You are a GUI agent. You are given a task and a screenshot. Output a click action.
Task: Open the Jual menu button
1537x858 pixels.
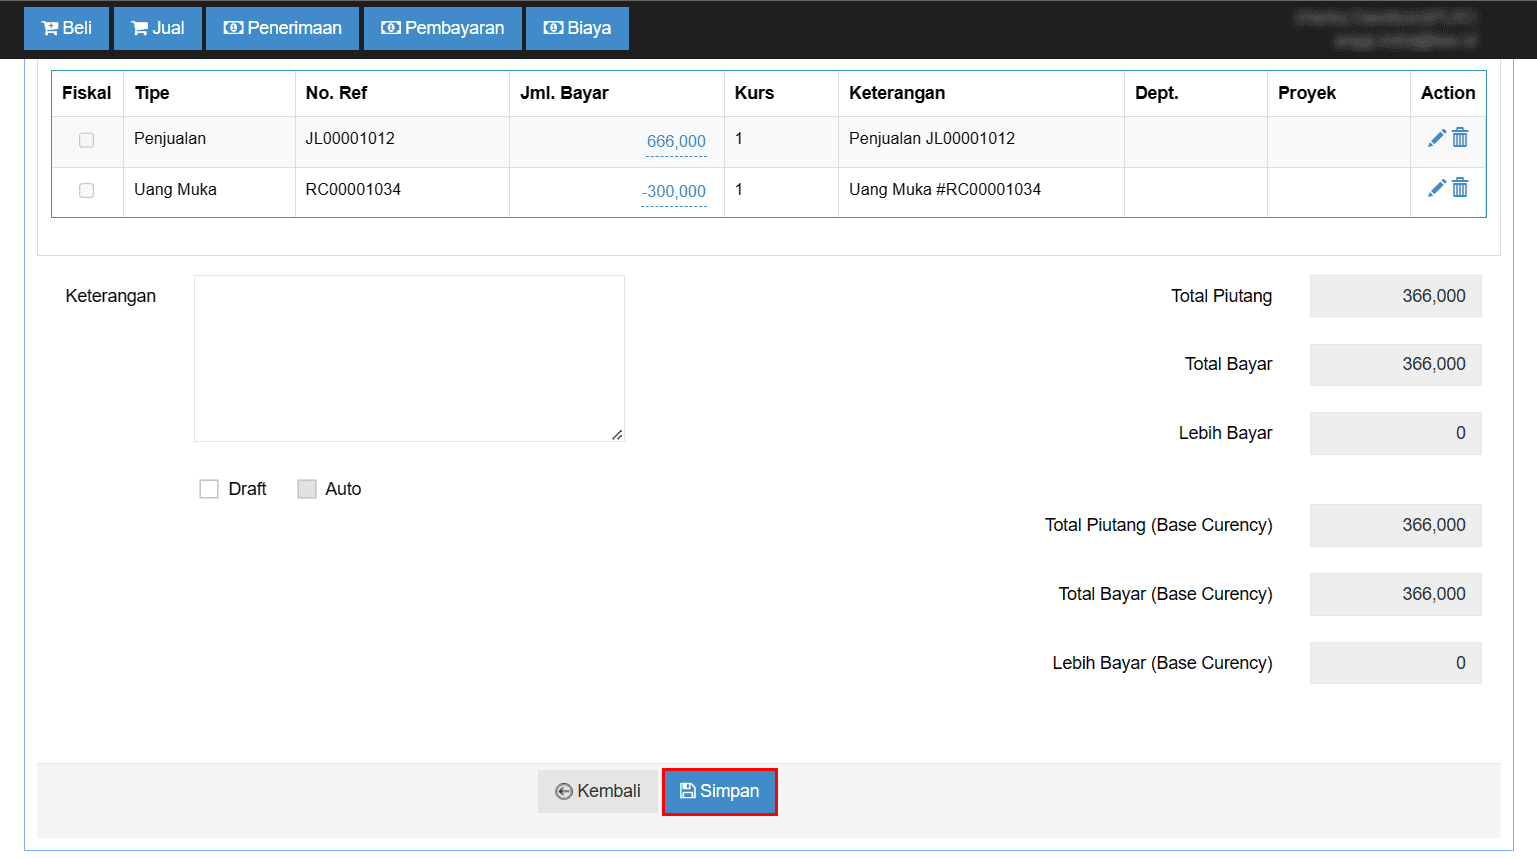click(x=158, y=28)
